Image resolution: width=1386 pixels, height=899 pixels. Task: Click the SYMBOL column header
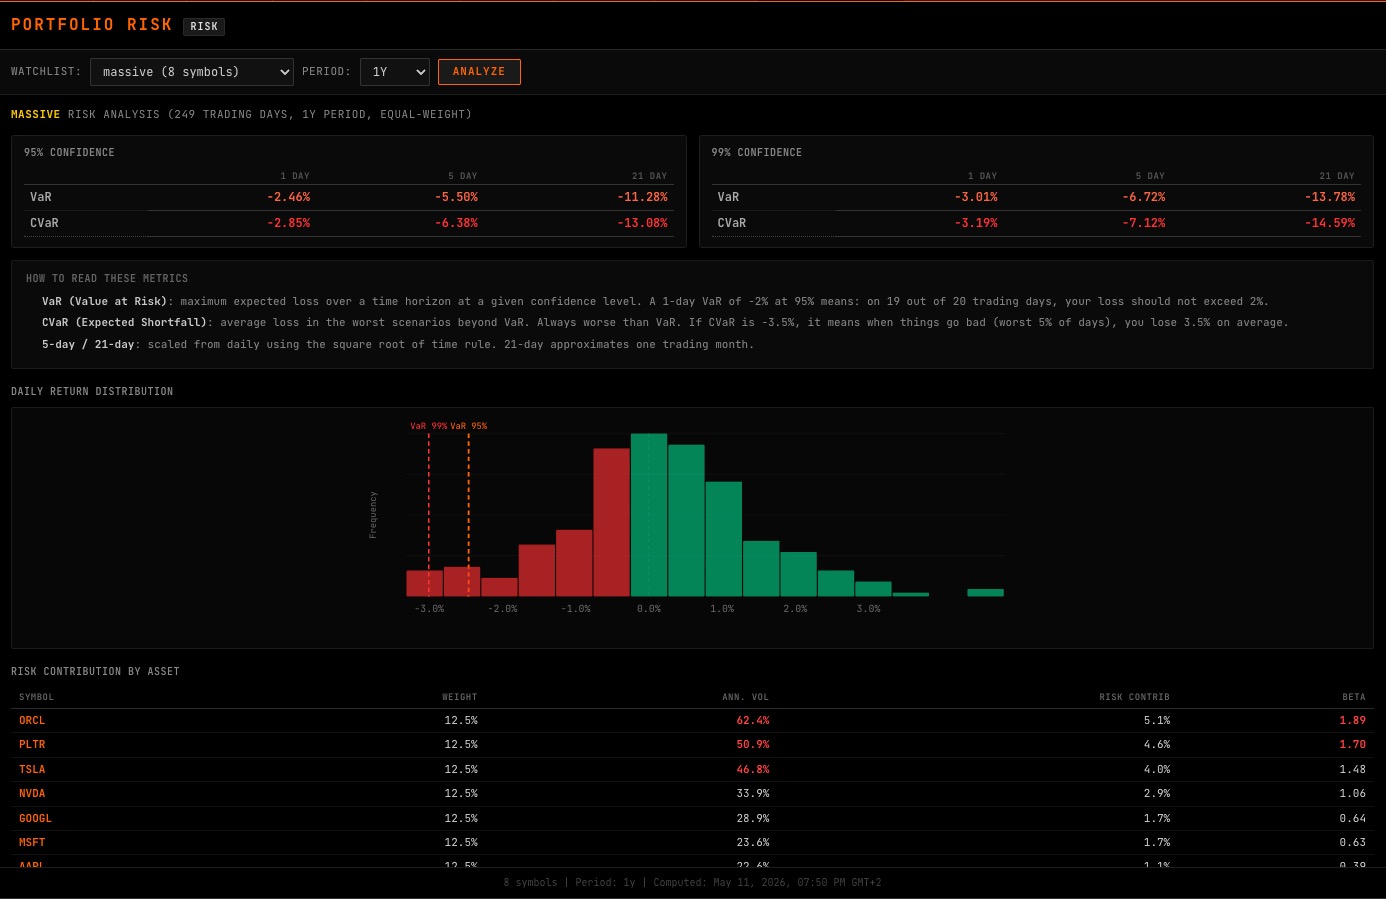37,697
